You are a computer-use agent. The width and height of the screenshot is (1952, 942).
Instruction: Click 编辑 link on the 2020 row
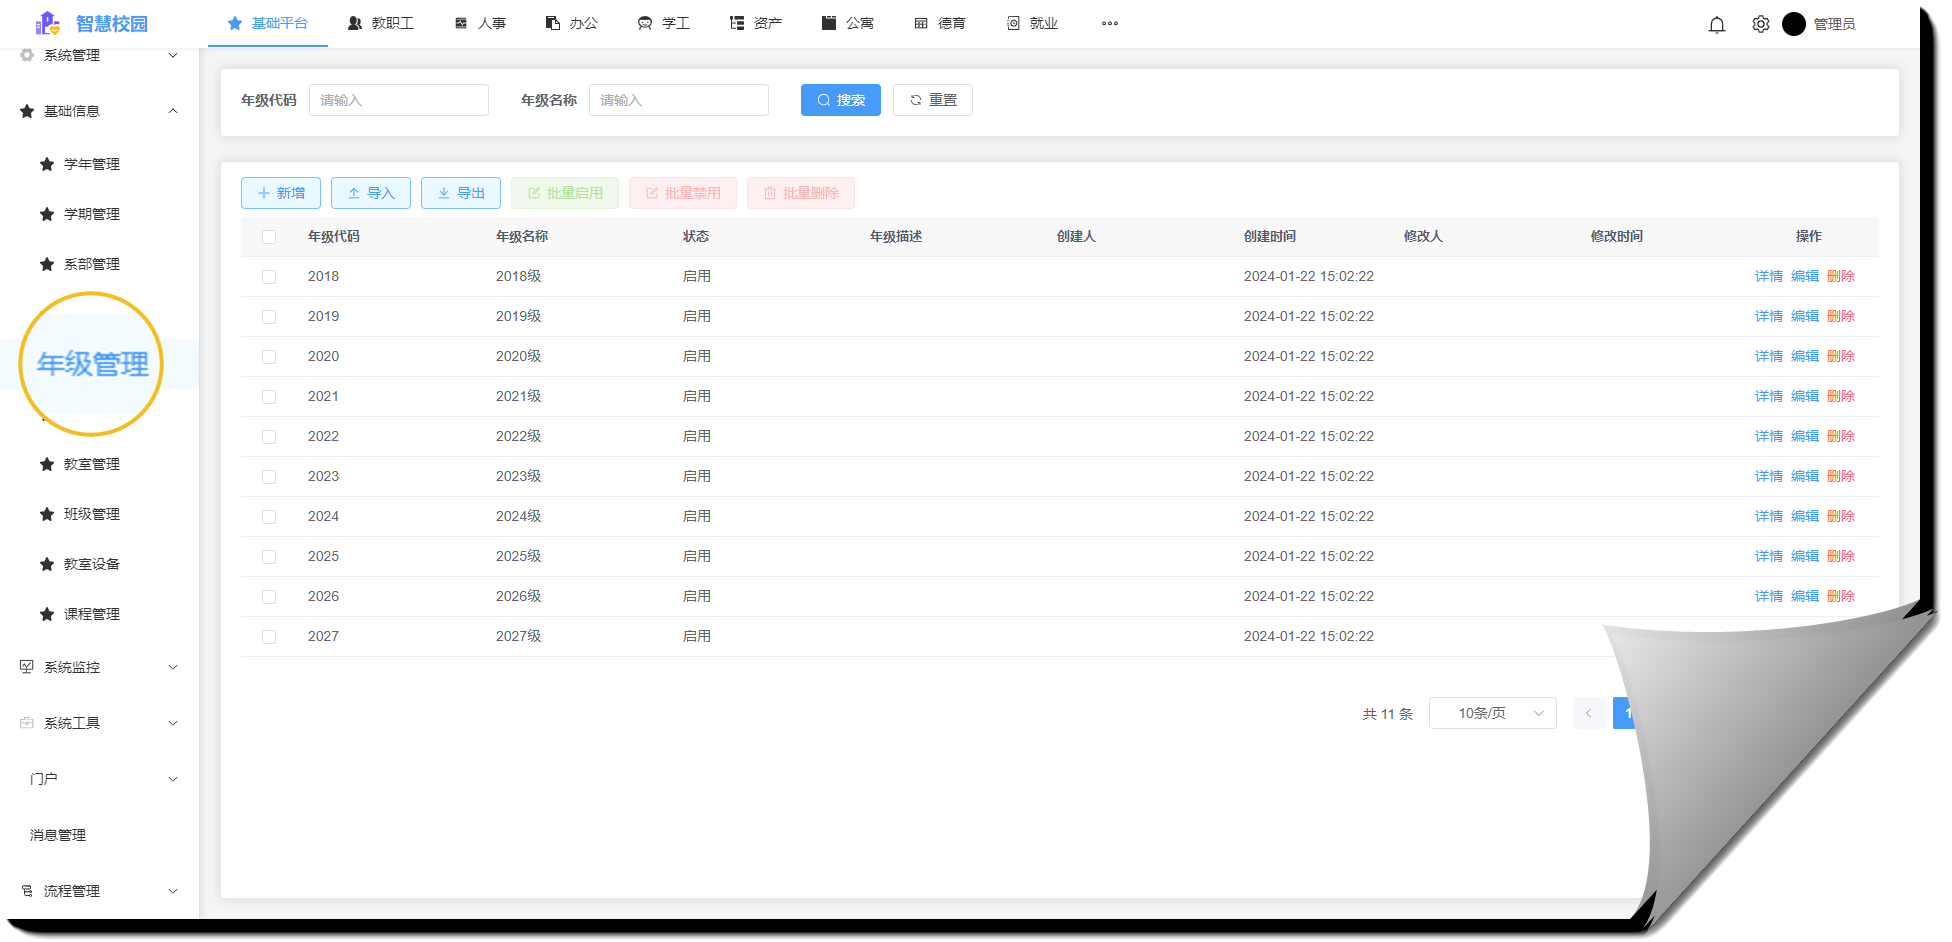point(1805,356)
